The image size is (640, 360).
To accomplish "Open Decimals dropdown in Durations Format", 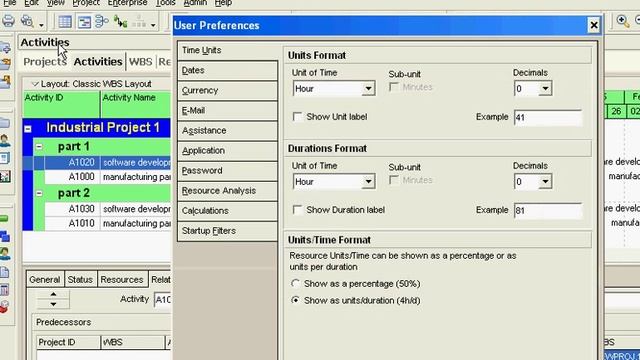I will [x=545, y=182].
